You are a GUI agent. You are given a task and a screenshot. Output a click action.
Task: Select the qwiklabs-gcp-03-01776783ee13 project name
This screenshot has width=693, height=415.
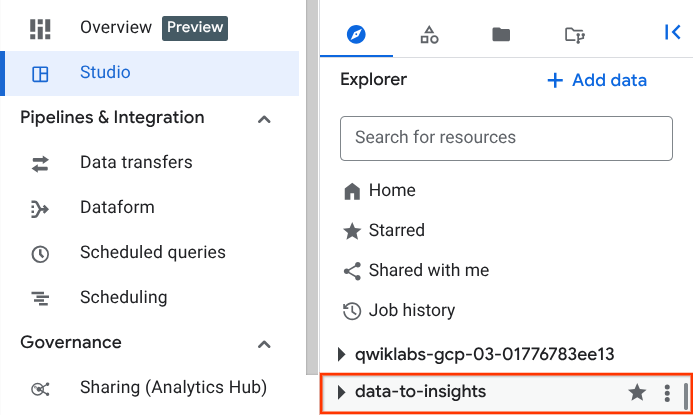pos(484,354)
